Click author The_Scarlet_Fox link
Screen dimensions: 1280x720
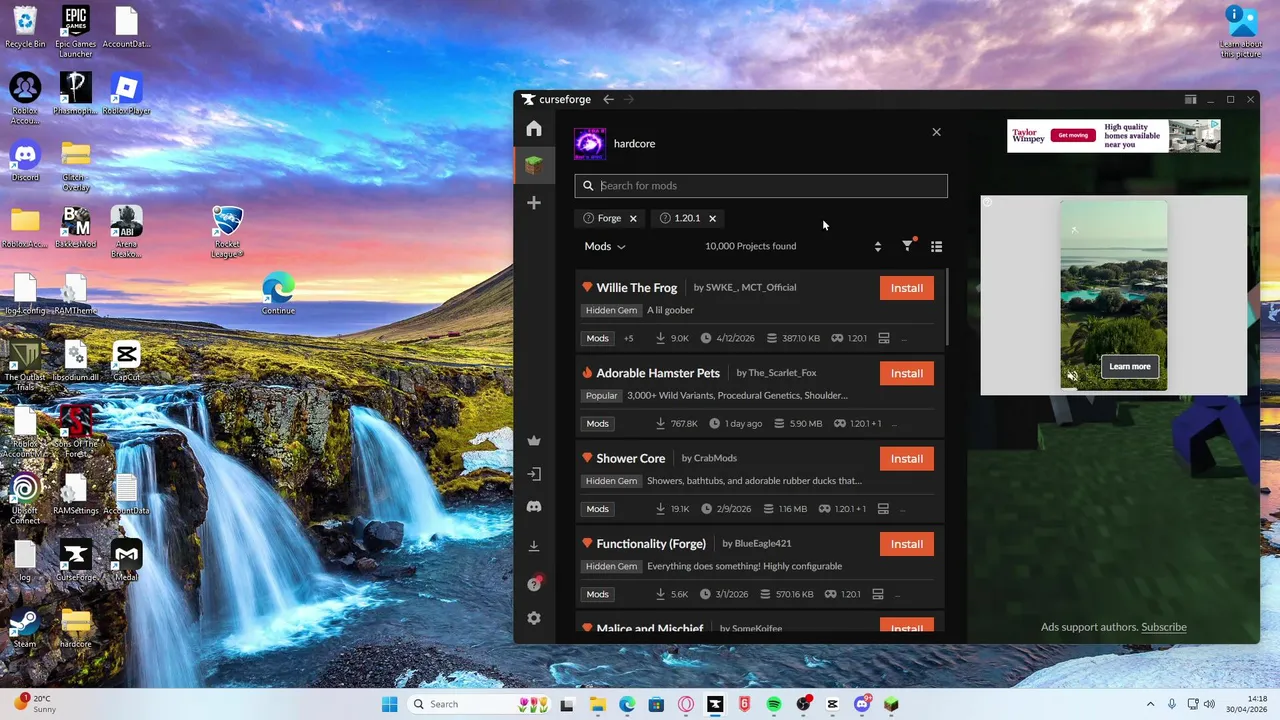(783, 373)
